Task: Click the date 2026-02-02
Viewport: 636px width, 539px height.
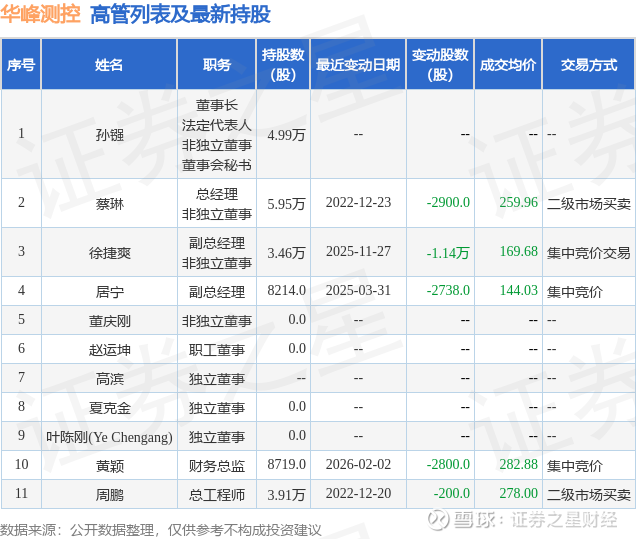Action: click(358, 464)
